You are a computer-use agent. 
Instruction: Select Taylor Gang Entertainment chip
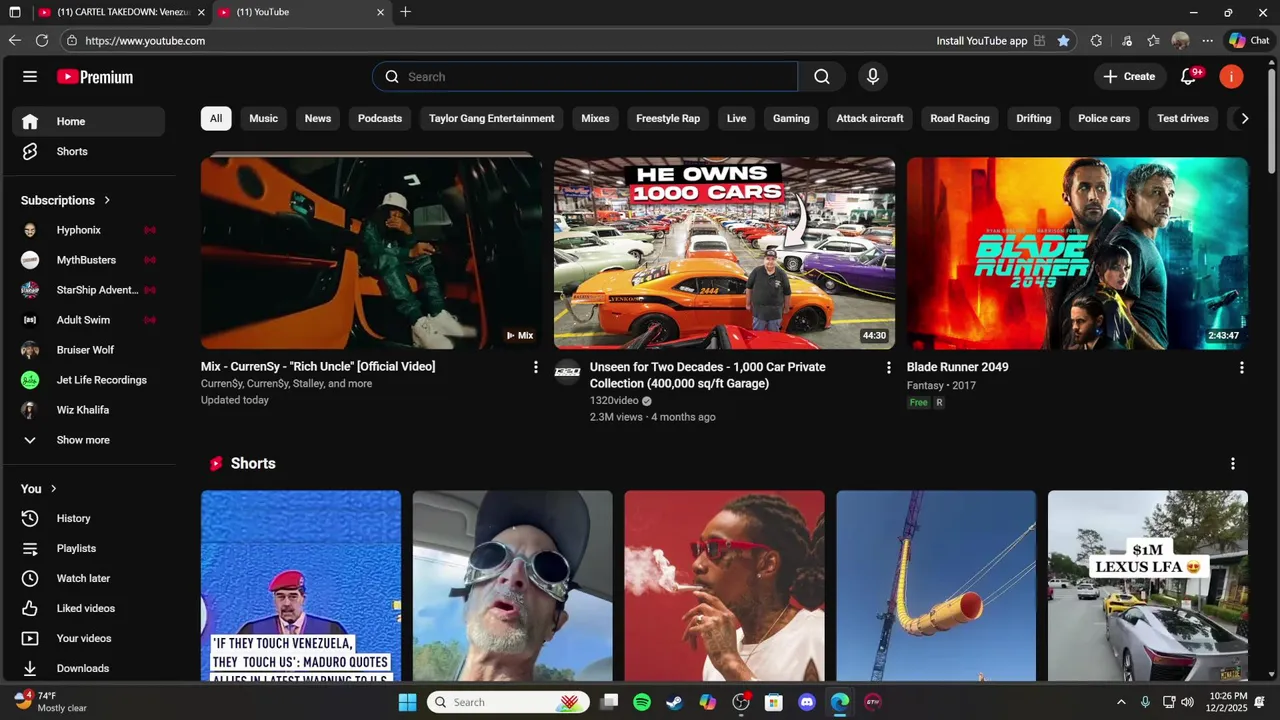[492, 119]
